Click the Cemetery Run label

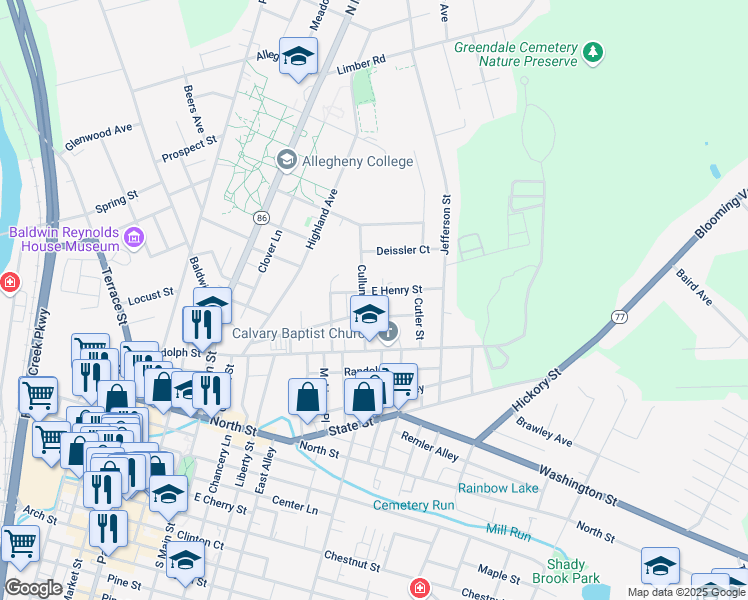click(414, 505)
